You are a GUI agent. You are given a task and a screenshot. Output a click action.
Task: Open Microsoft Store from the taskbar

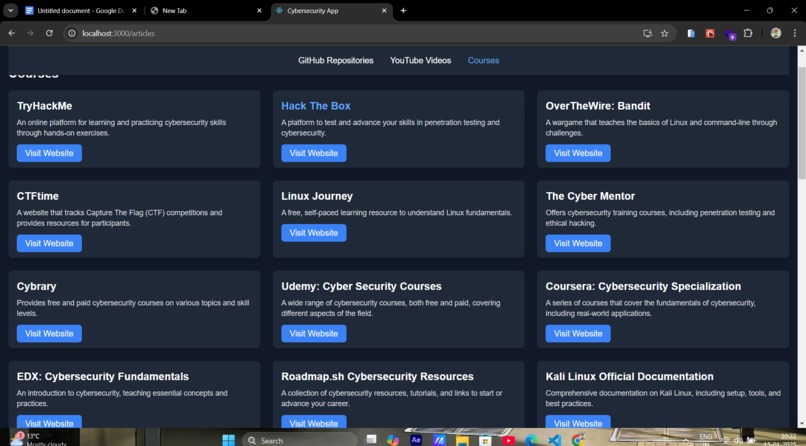(485, 440)
